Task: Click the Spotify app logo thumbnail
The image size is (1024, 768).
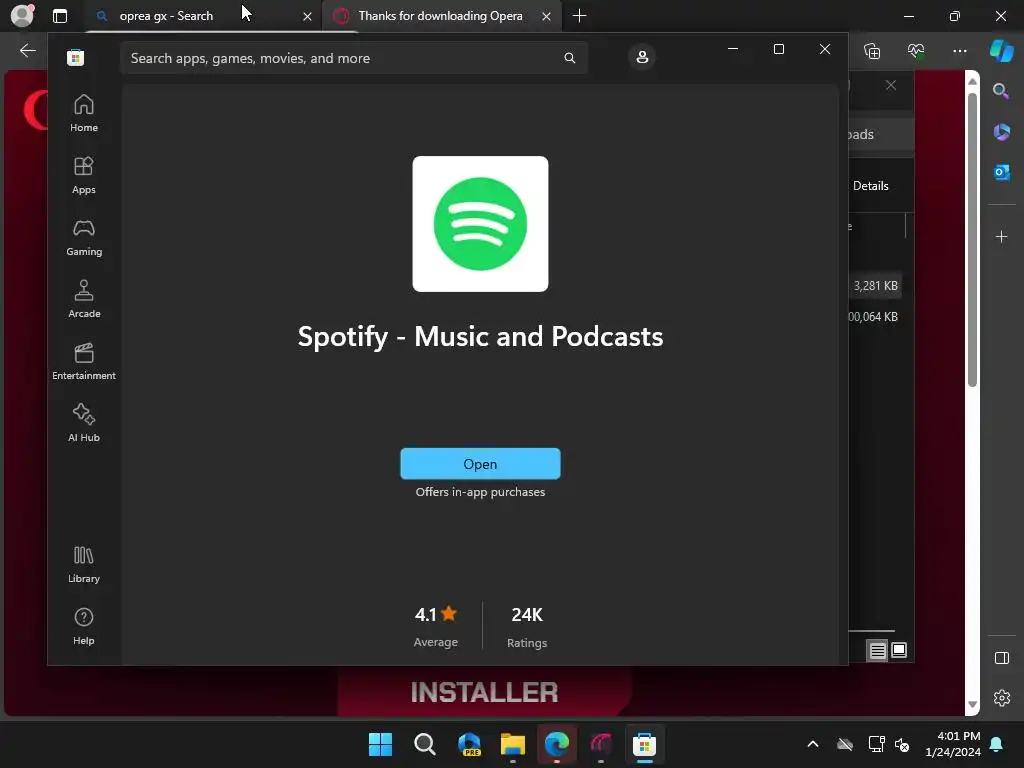Action: coord(480,224)
